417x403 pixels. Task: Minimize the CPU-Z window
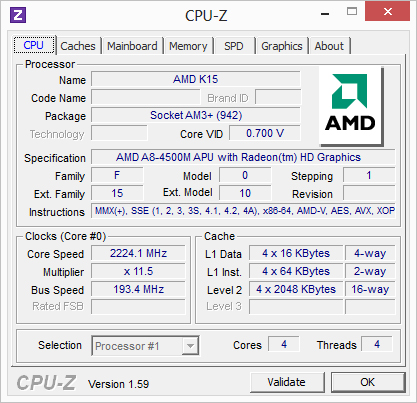pos(325,14)
